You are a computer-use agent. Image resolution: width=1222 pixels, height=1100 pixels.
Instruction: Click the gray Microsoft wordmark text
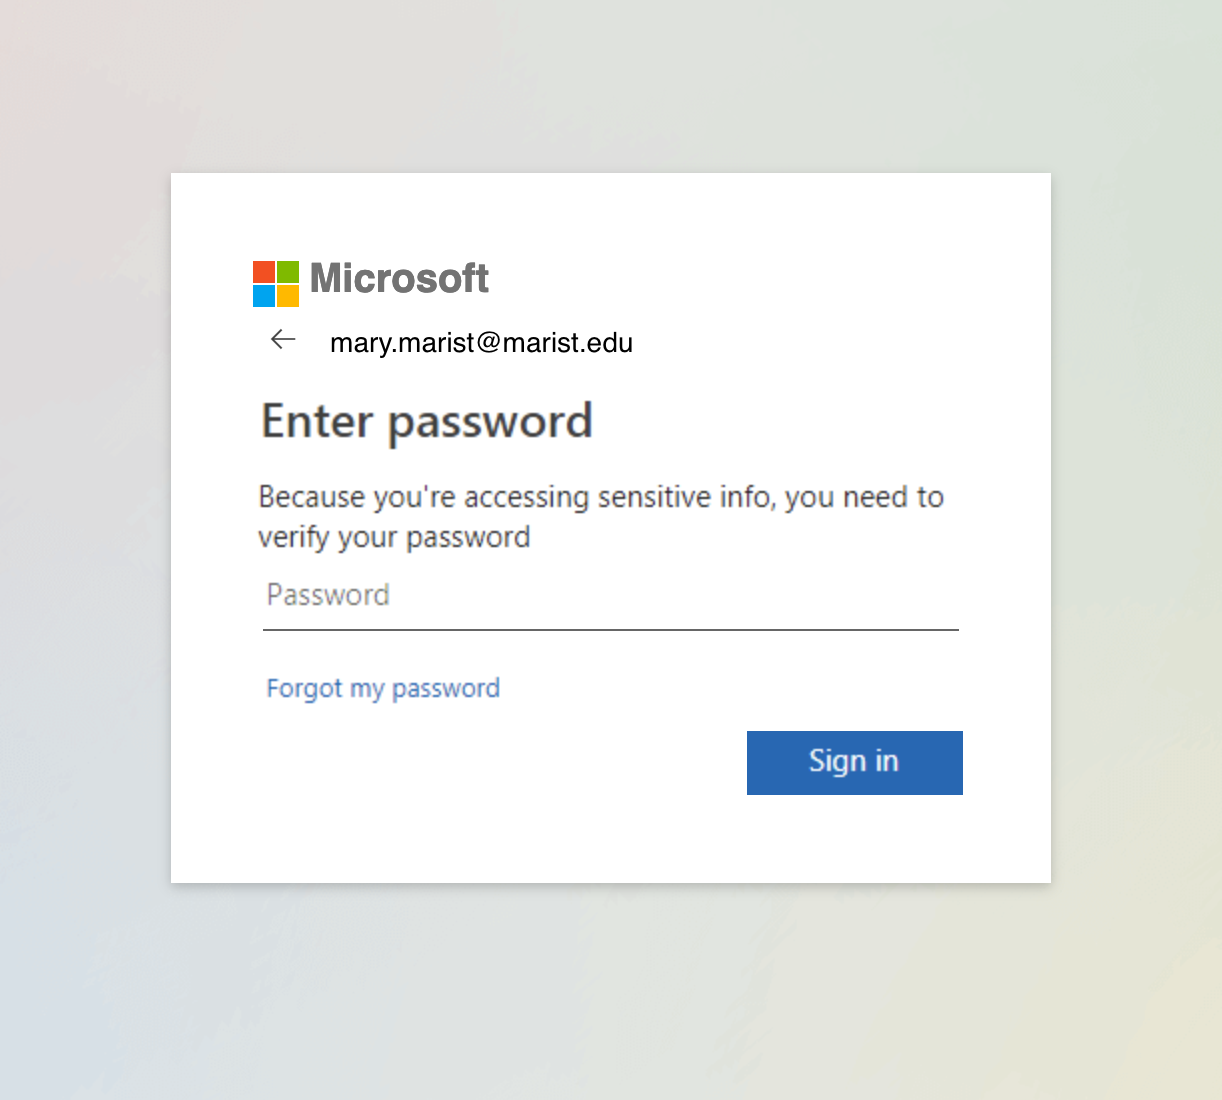coord(399,278)
